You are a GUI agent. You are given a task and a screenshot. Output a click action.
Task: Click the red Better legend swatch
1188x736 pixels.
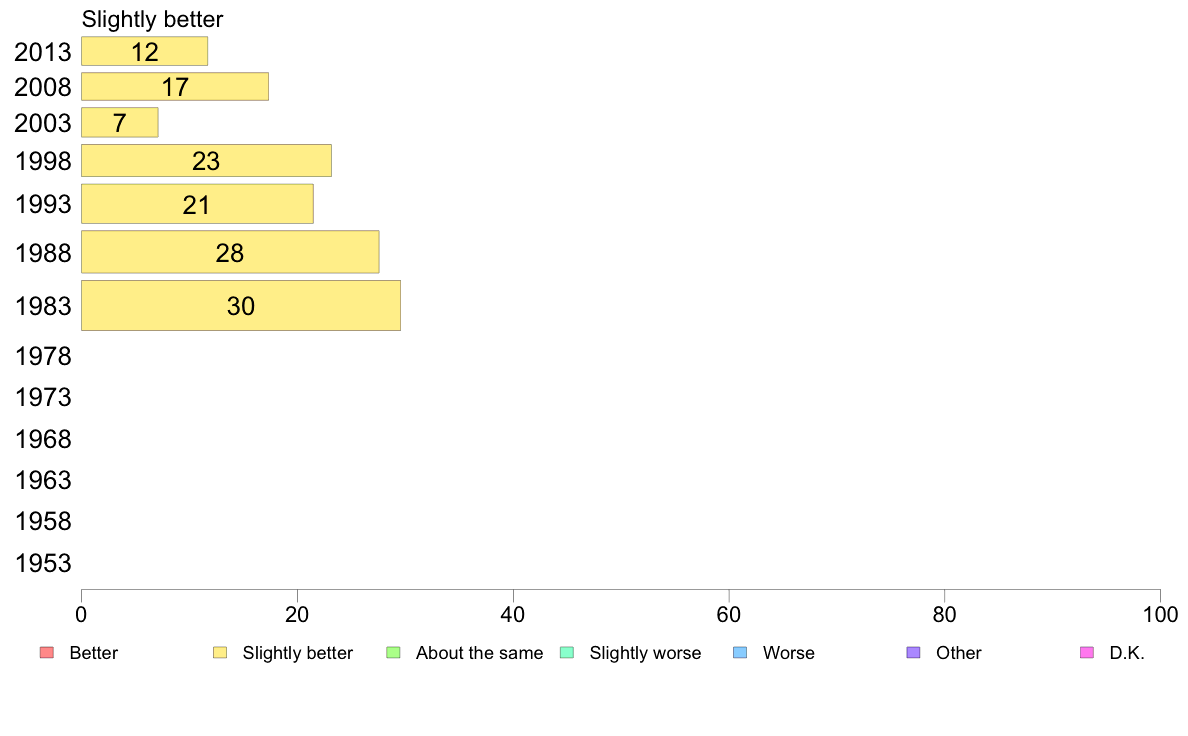click(x=47, y=653)
